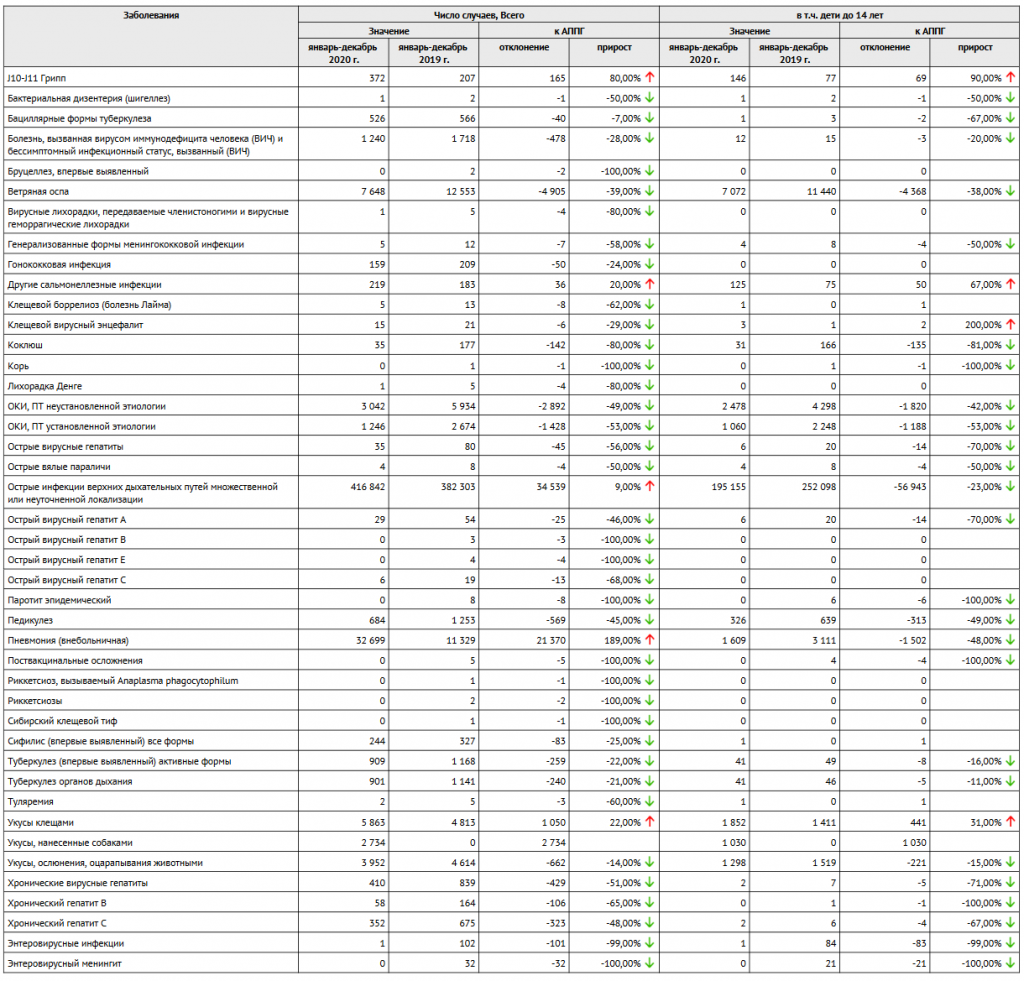Click the red arrow beside upper respiratory infections 9,00%
The width and height of the screenshot is (1024, 981).
coord(649,486)
